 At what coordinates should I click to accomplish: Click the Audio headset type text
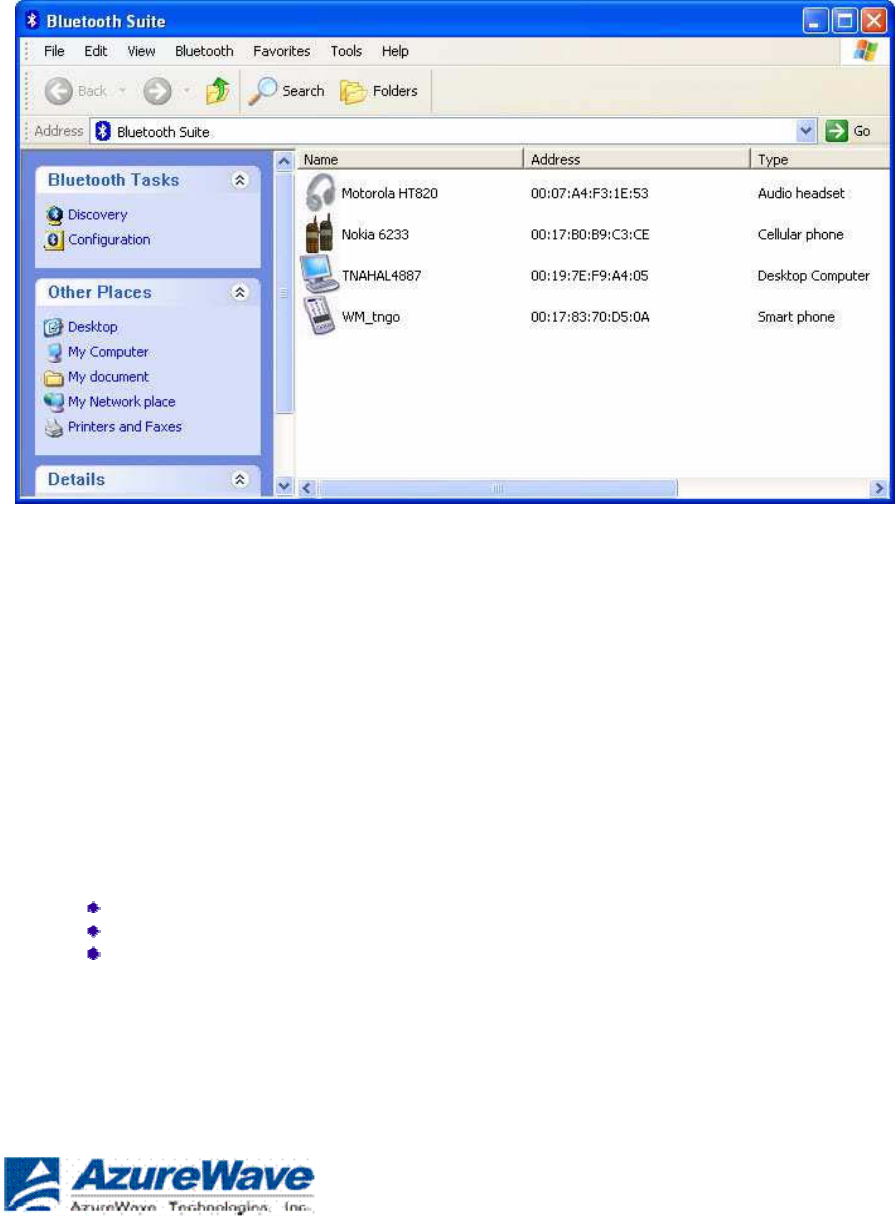click(x=801, y=193)
